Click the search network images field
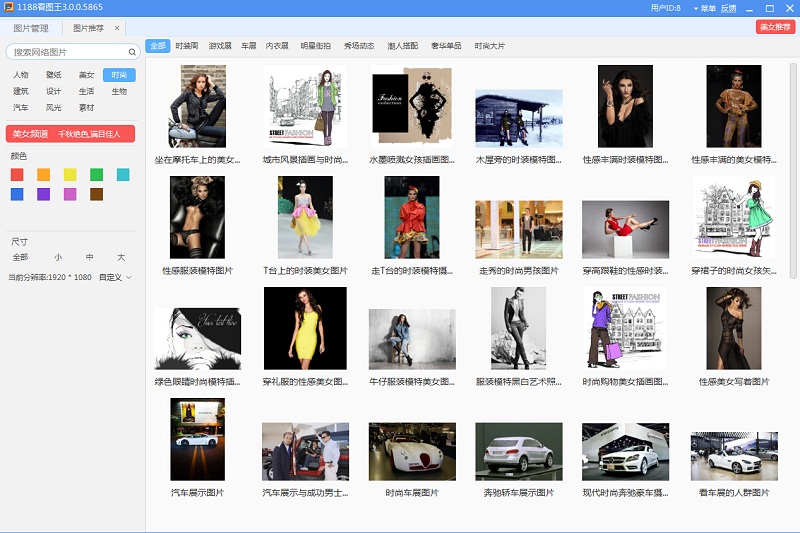This screenshot has width=800, height=533. (x=65, y=52)
